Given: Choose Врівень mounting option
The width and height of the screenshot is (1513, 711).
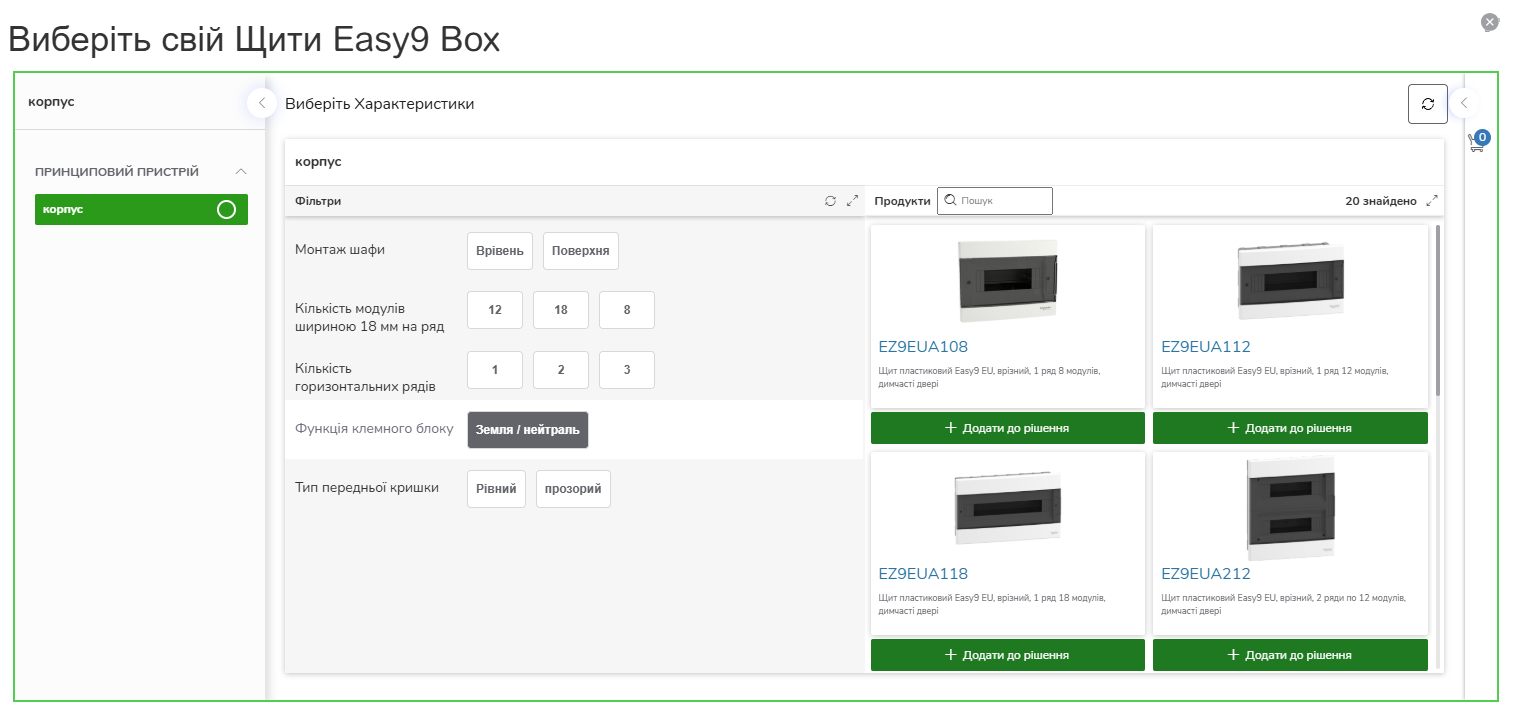Looking at the screenshot, I should pyautogui.click(x=499, y=251).
